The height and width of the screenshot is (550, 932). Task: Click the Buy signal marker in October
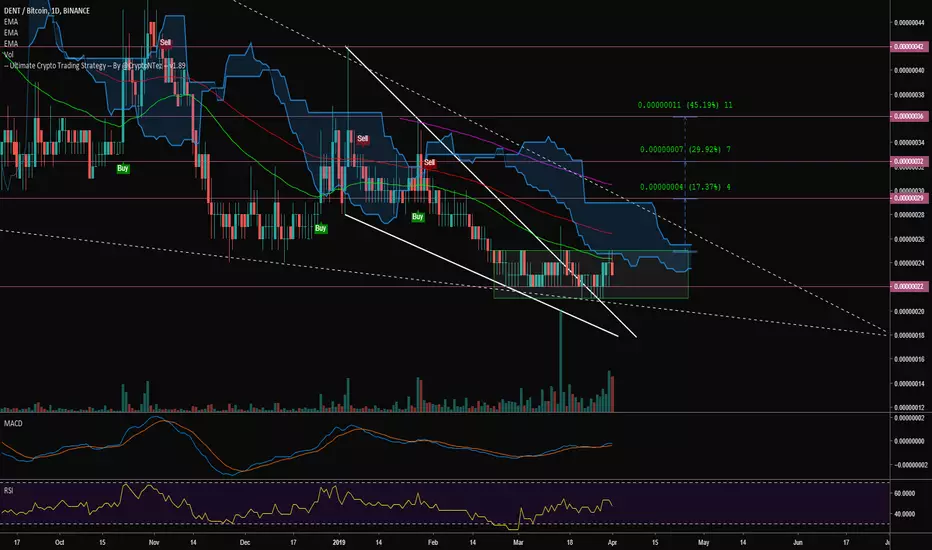pyautogui.click(x=122, y=168)
